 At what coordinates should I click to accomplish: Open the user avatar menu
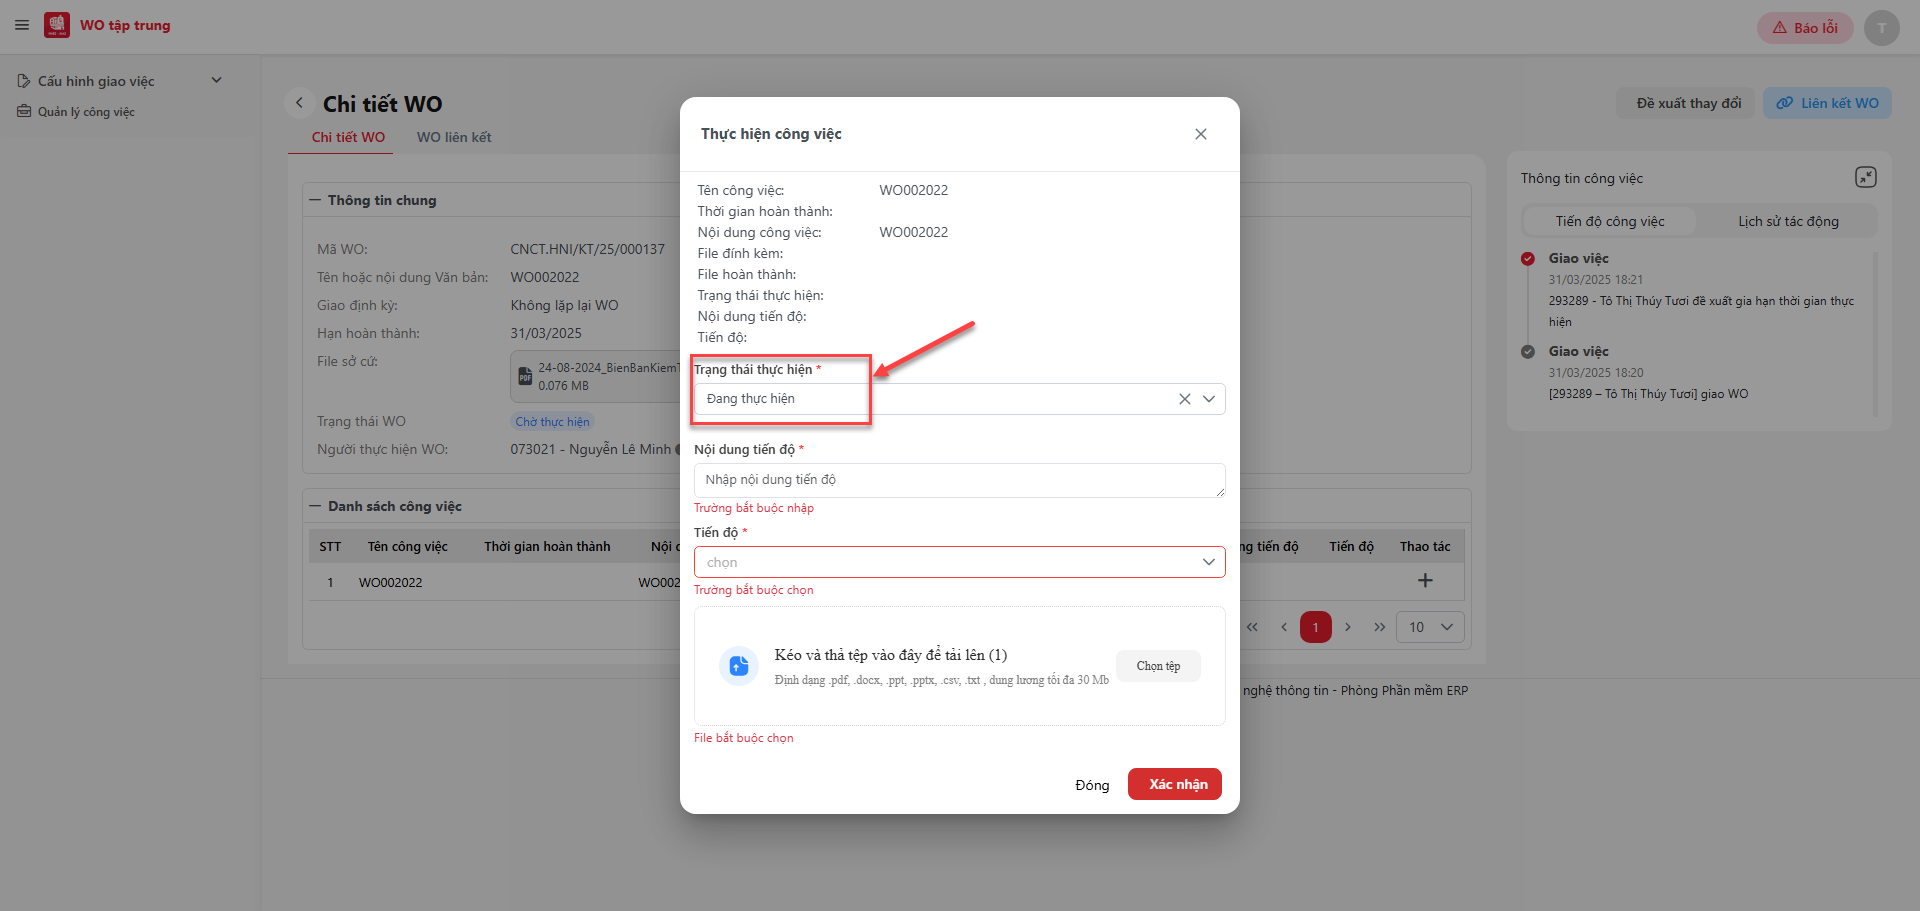click(1881, 28)
